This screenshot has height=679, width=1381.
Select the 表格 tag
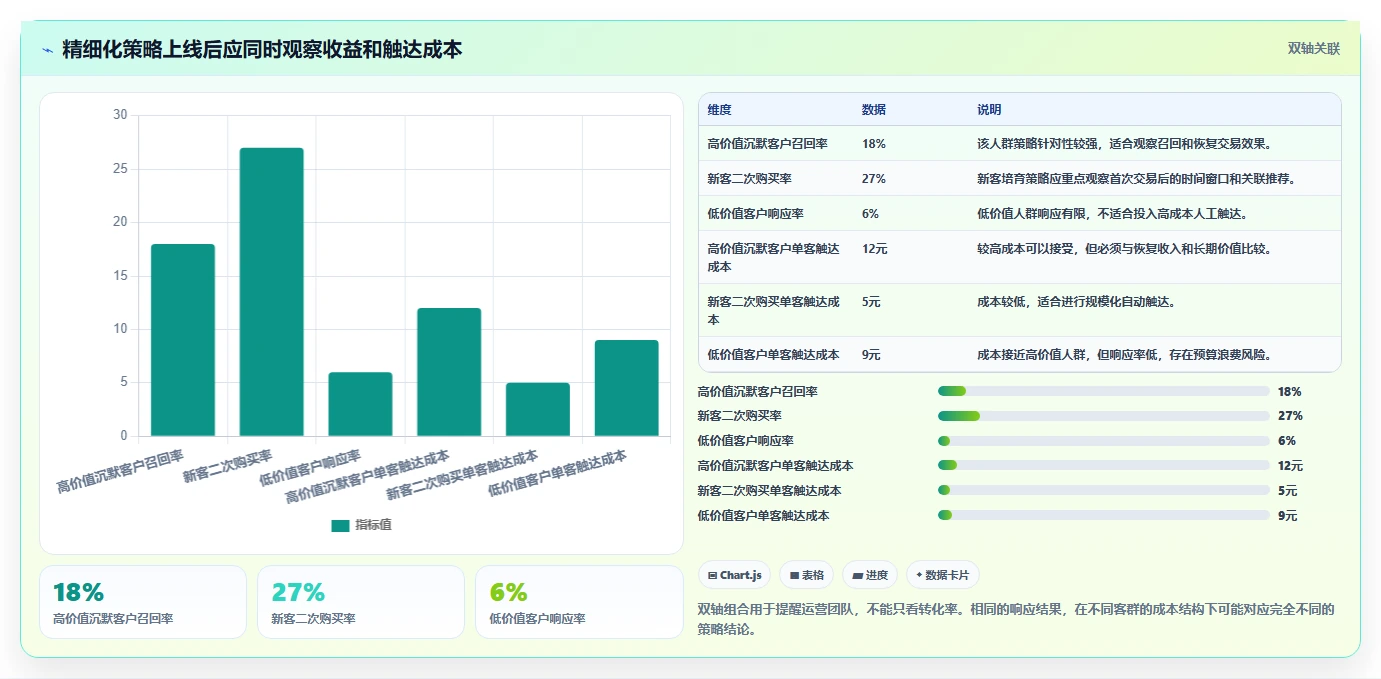tap(806, 575)
